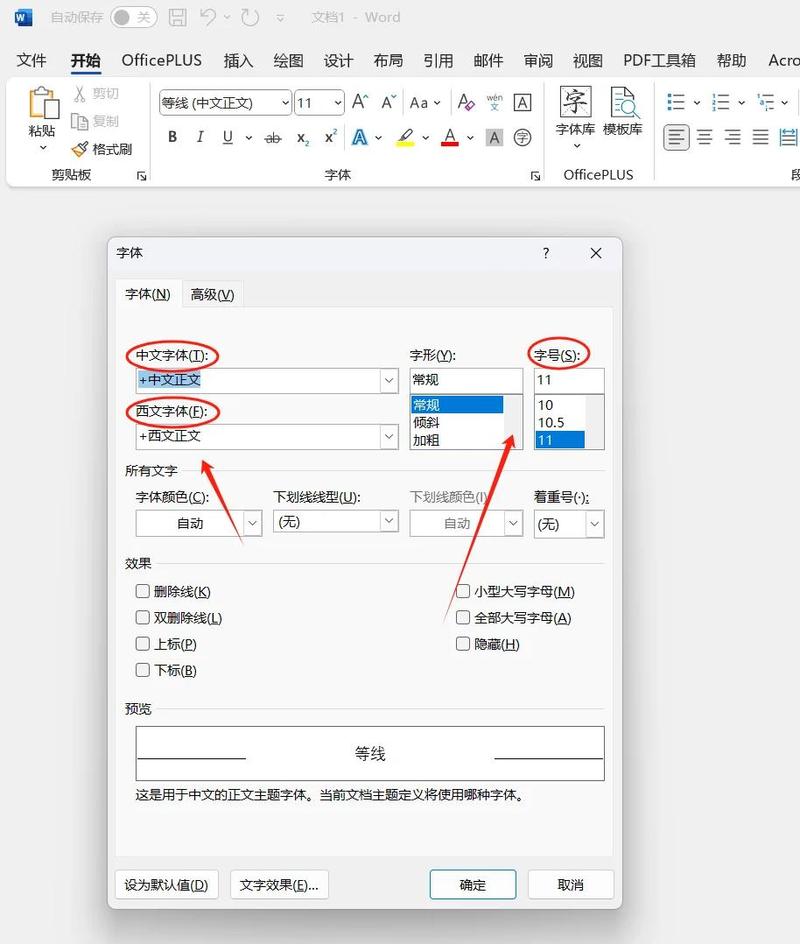Toggle Italic formatting in ribbon
This screenshot has width=800, height=944.
(x=200, y=137)
